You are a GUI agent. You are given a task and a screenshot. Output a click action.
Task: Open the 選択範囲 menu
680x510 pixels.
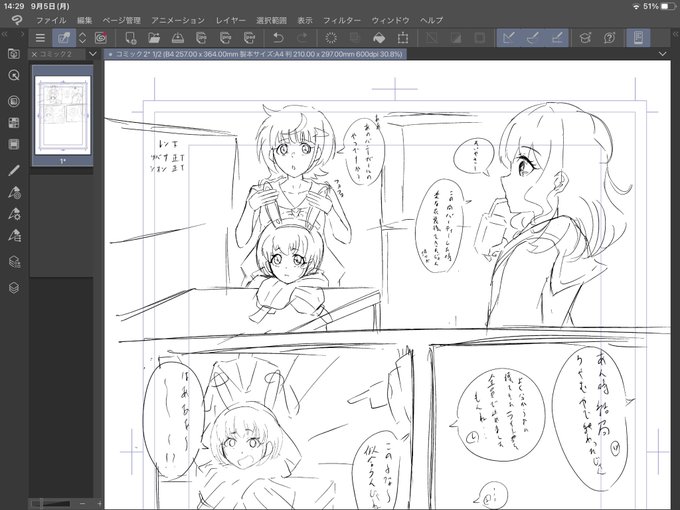(271, 20)
